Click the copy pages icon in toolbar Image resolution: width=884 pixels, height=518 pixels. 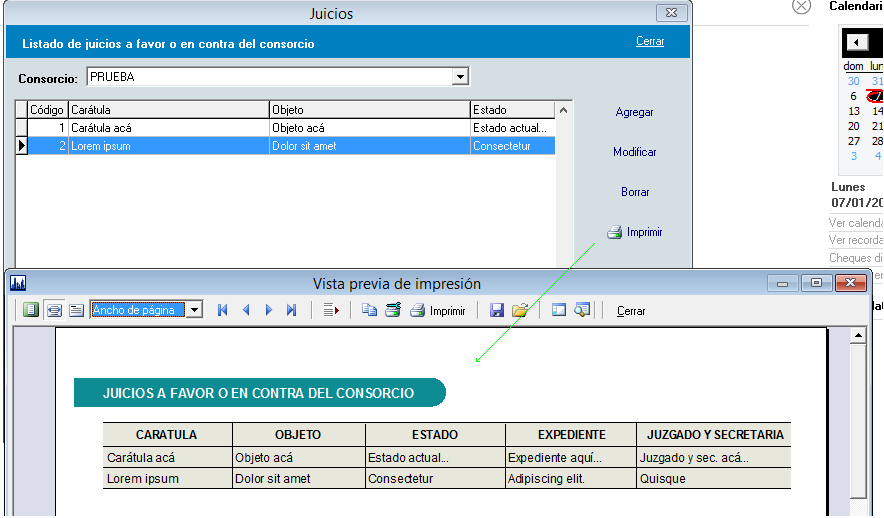[x=370, y=310]
